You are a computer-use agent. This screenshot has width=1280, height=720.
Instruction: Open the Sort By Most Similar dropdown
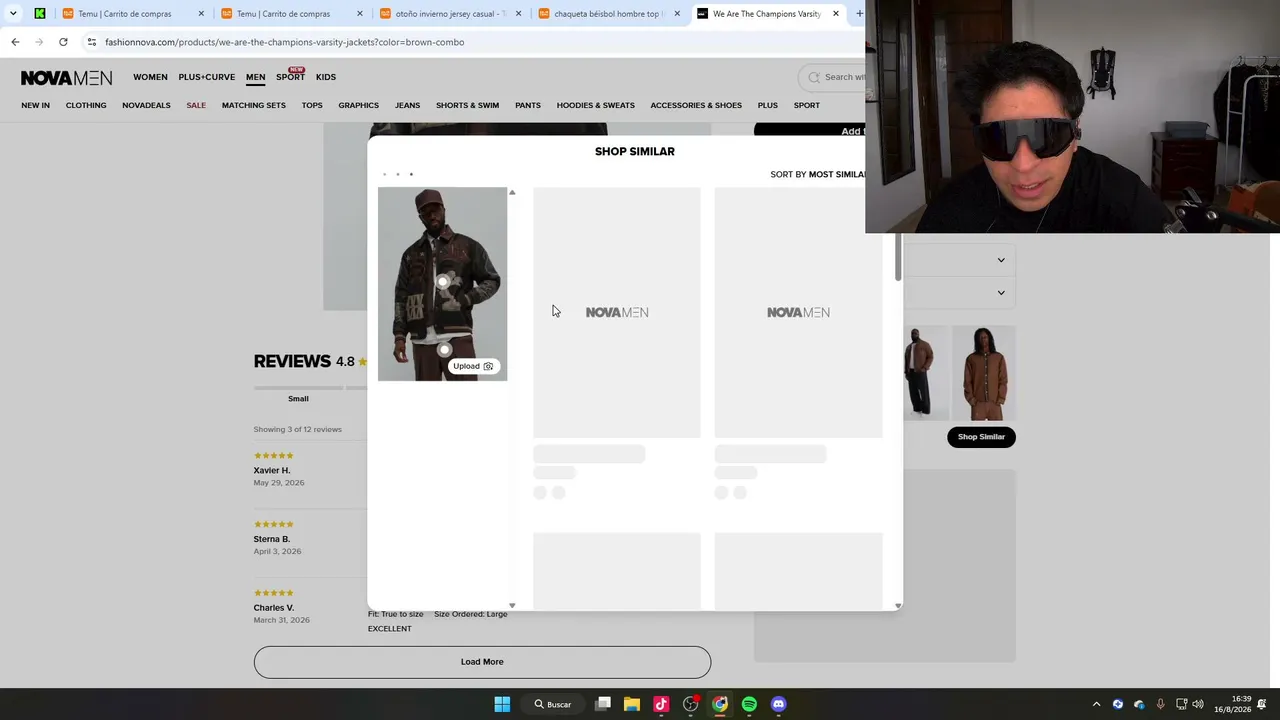(818, 174)
